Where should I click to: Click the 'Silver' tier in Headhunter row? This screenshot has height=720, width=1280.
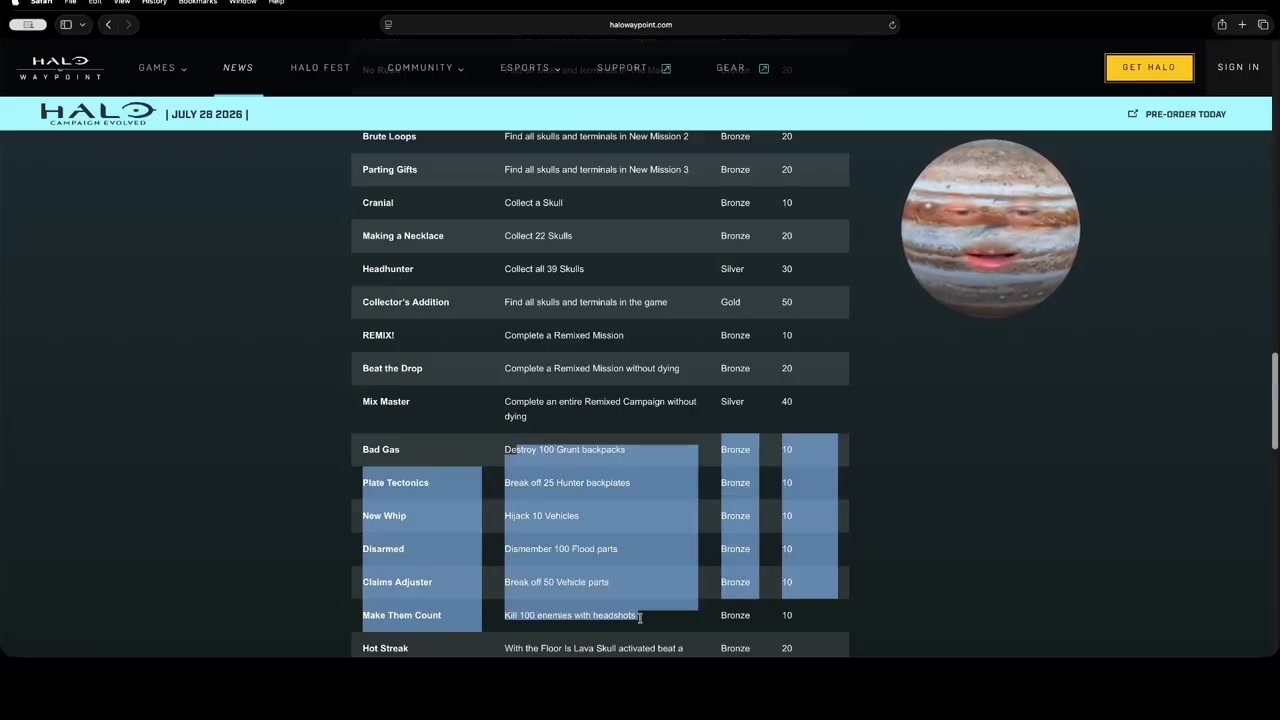pyautogui.click(x=732, y=269)
